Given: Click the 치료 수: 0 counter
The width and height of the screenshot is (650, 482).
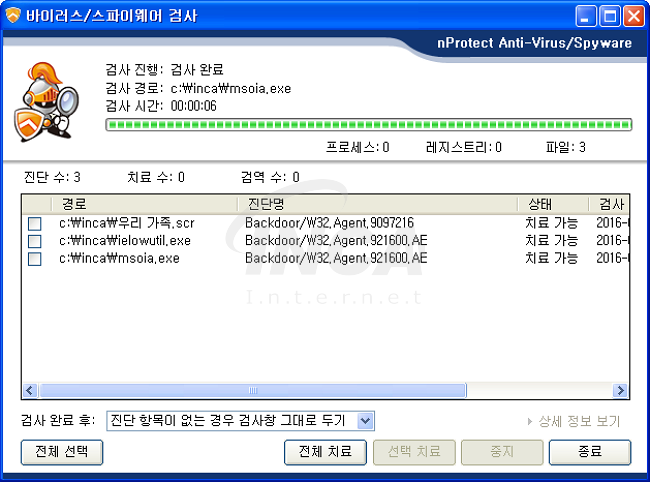Looking at the screenshot, I should coord(156,177).
